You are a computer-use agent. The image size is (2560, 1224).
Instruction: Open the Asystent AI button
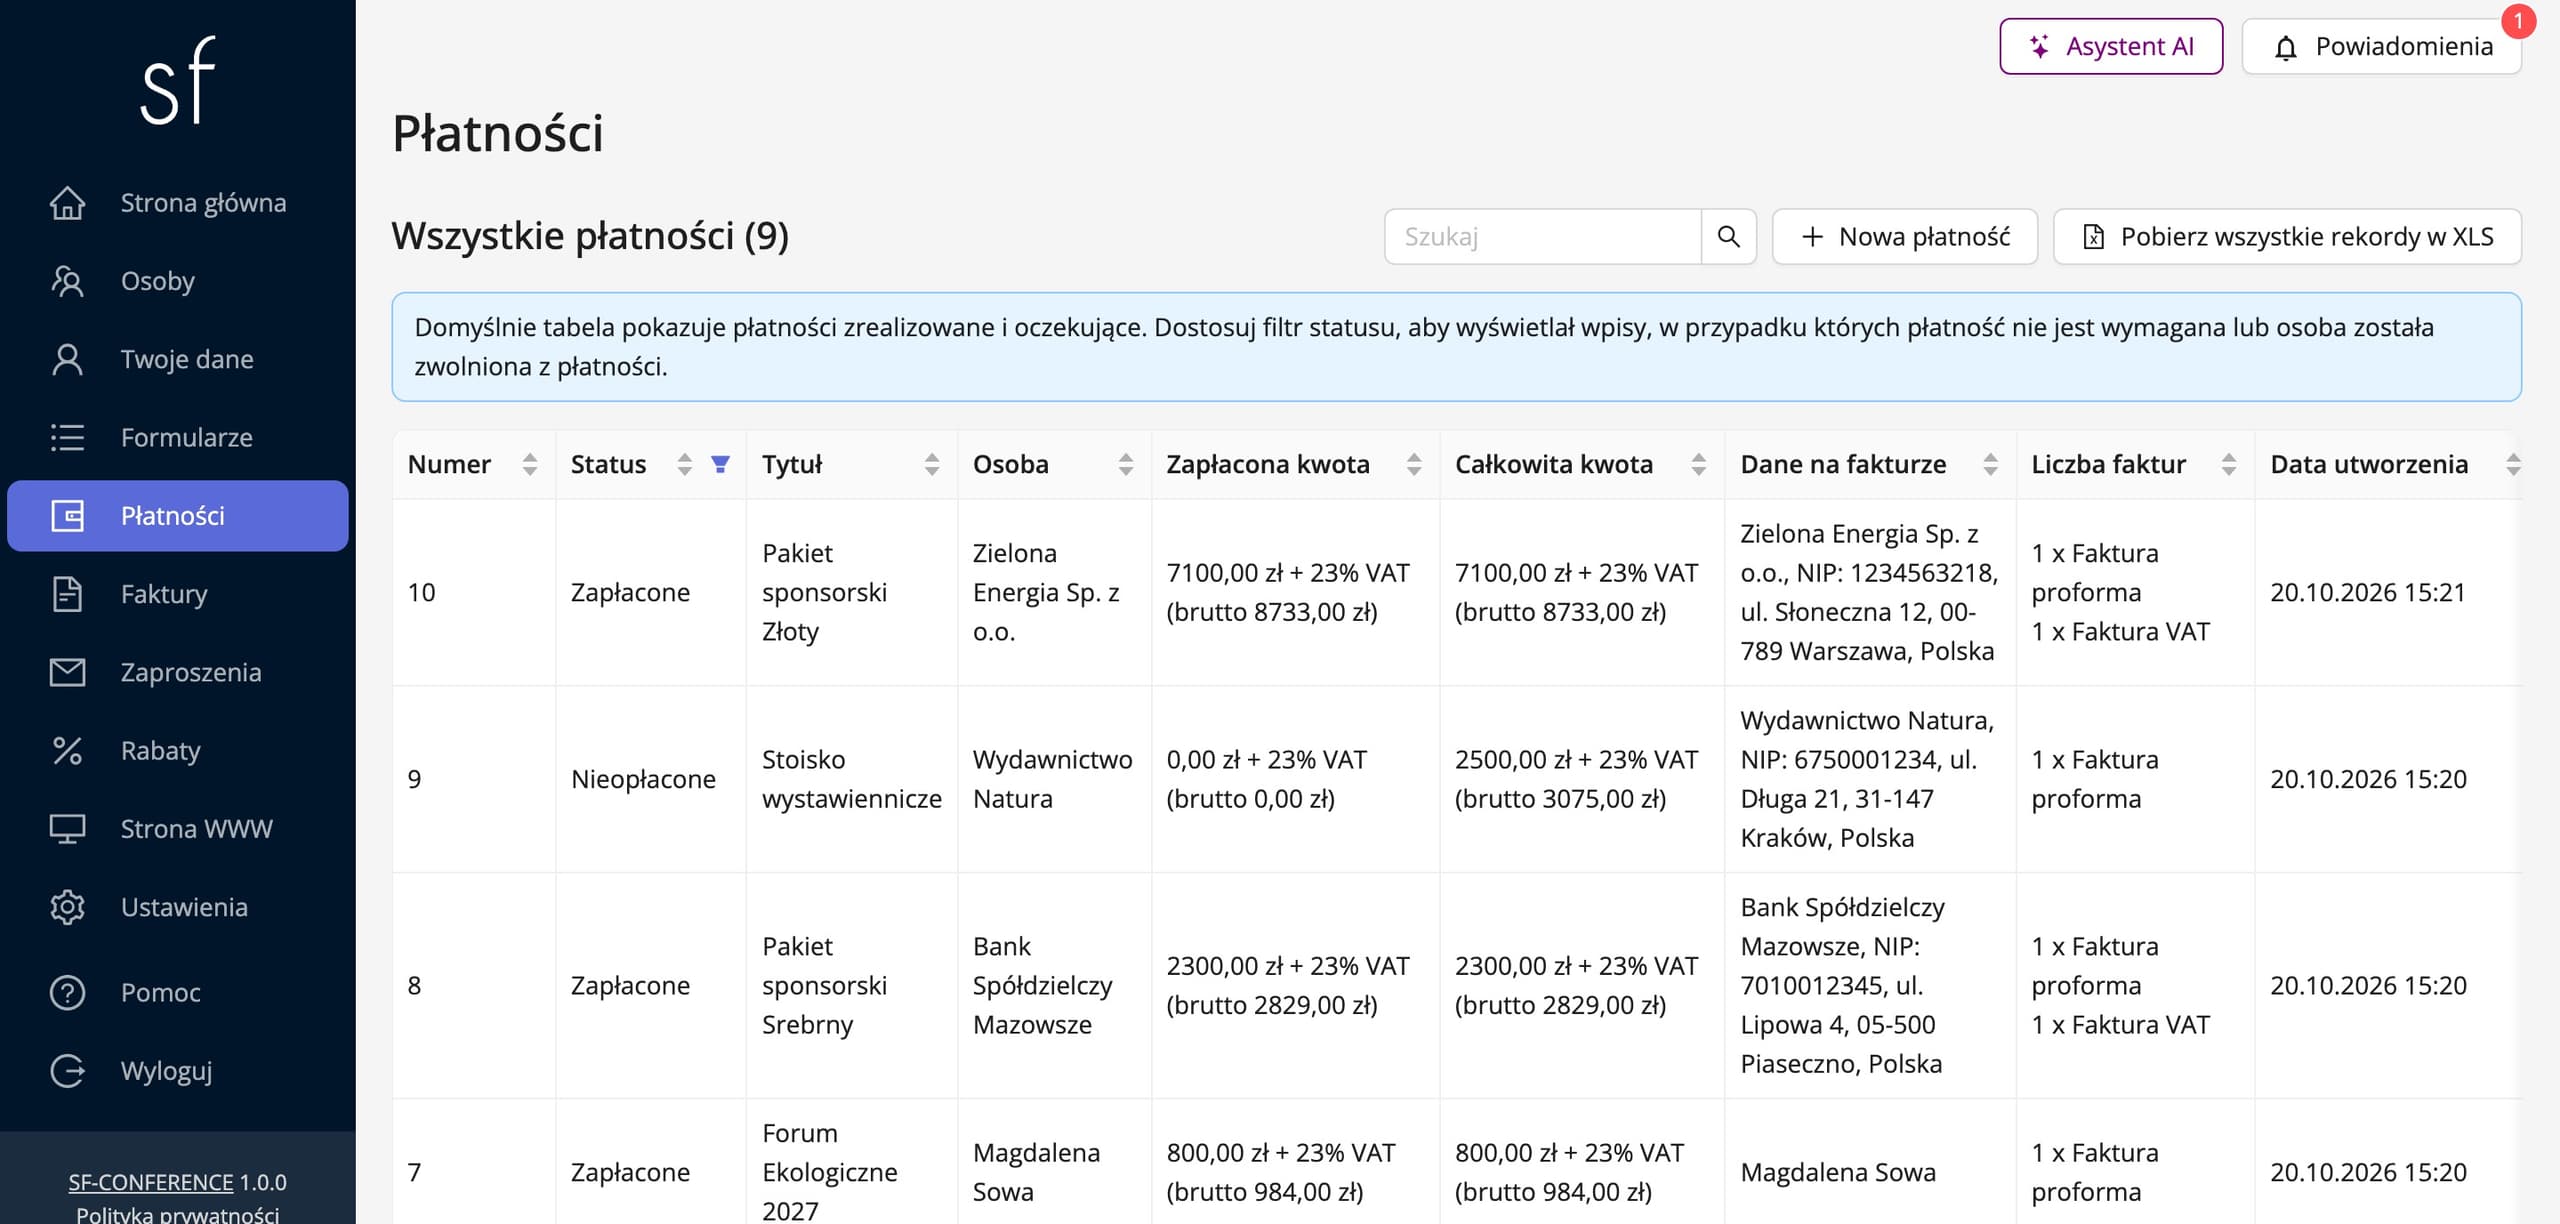pyautogui.click(x=2111, y=46)
